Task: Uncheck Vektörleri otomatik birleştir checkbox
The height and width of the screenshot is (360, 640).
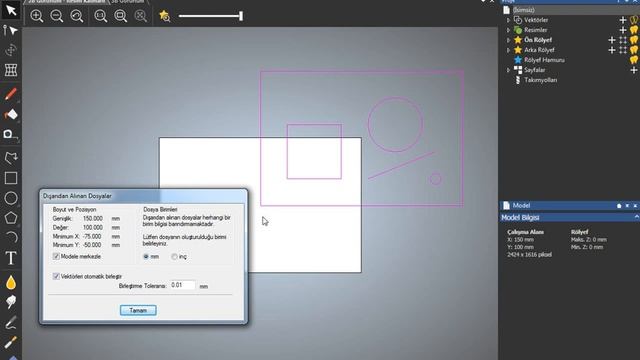Action: [x=56, y=276]
